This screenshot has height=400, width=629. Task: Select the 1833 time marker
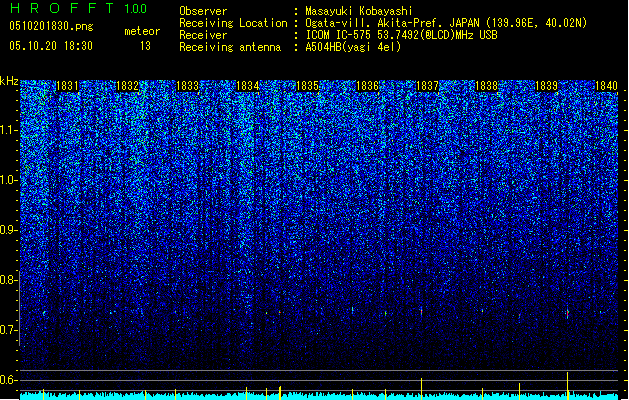pyautogui.click(x=187, y=86)
